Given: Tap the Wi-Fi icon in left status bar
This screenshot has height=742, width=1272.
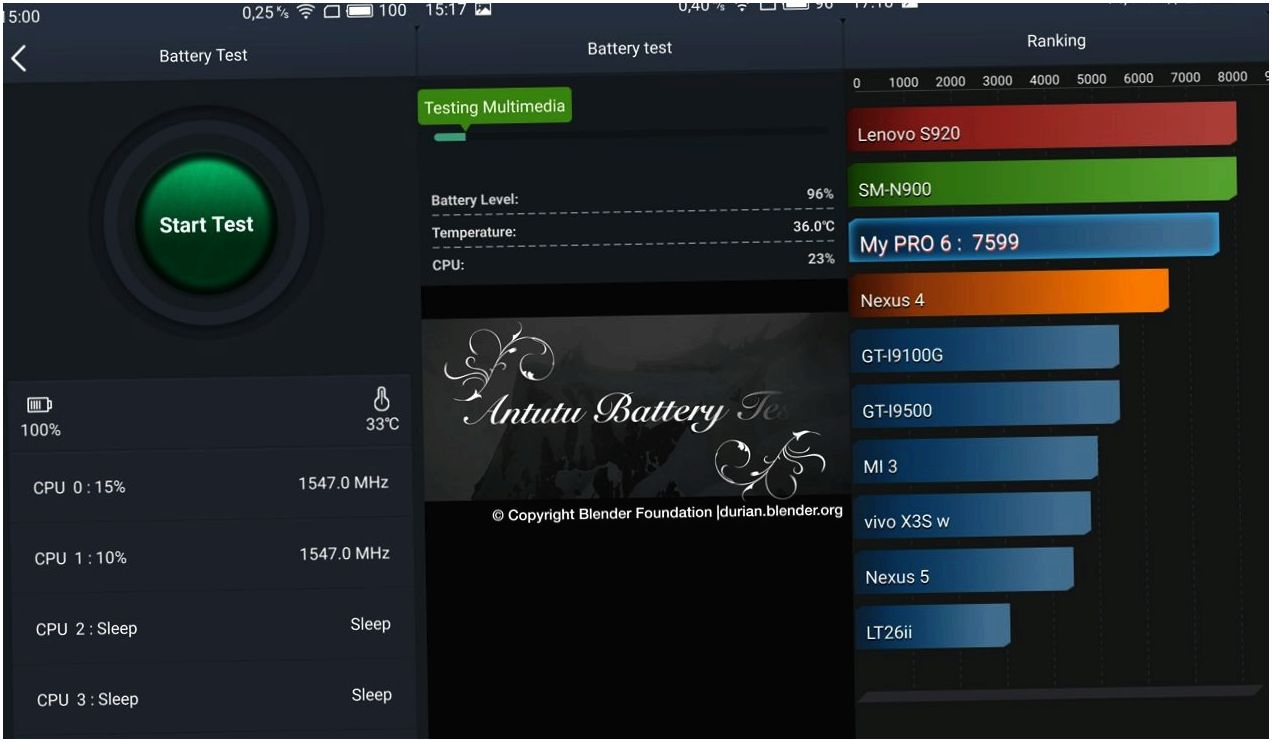Looking at the screenshot, I should tap(306, 12).
